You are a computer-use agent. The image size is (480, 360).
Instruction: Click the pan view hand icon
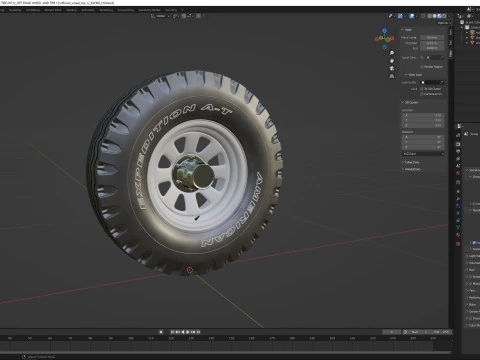[392, 61]
